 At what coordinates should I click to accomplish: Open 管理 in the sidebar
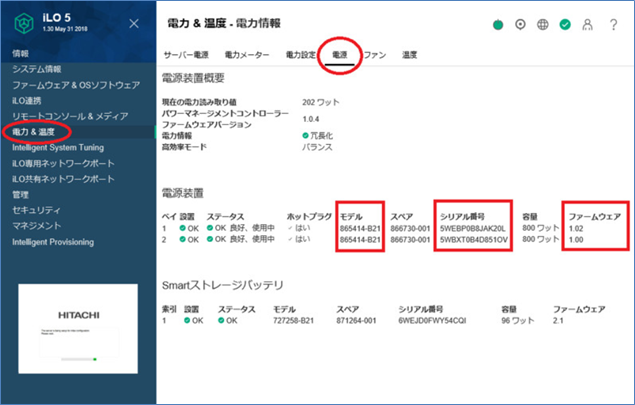coord(20,195)
